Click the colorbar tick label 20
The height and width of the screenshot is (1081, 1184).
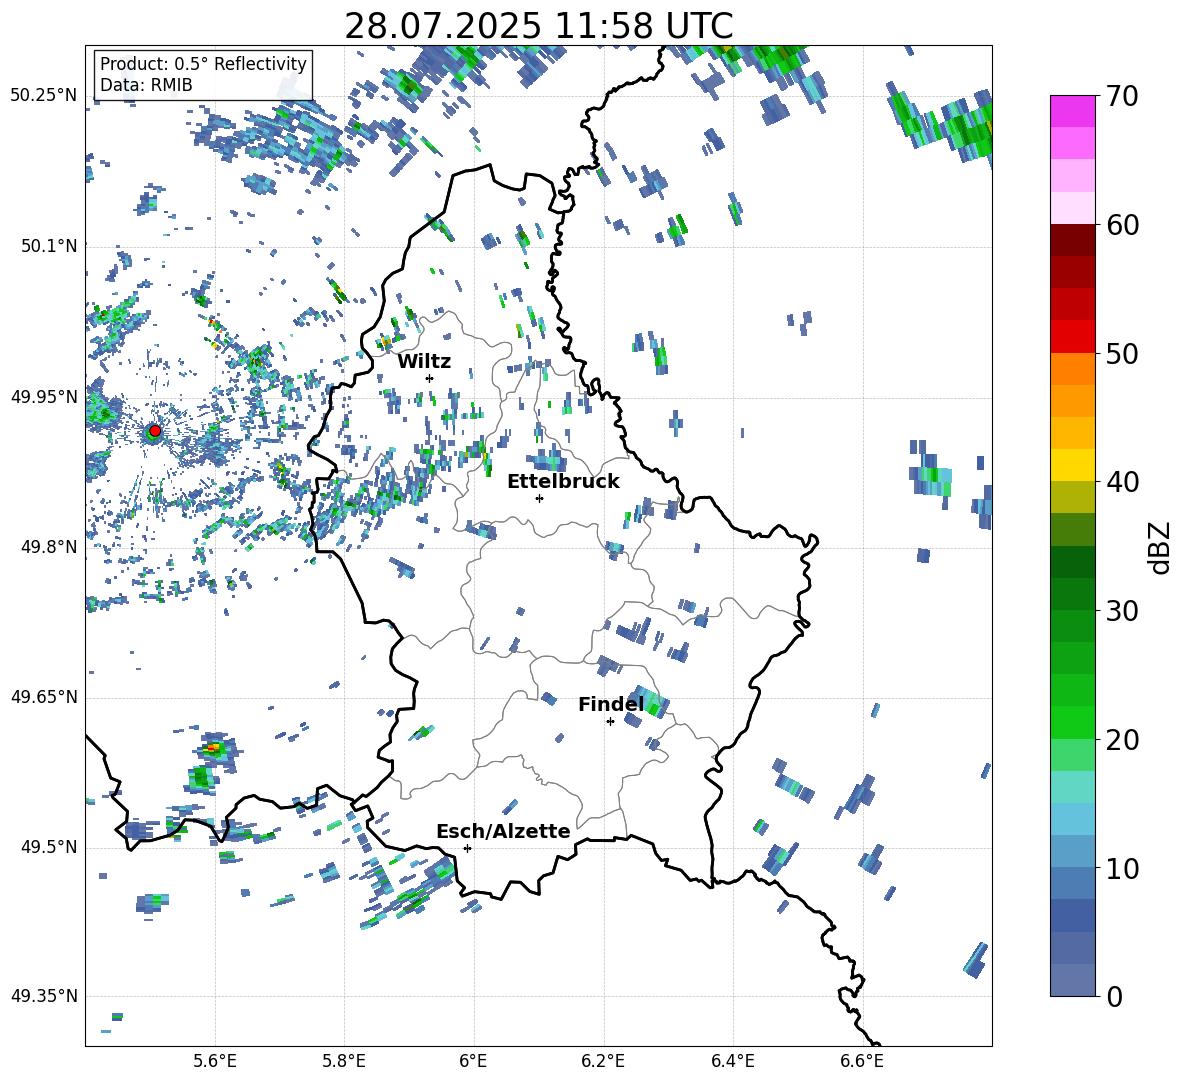tap(1122, 740)
